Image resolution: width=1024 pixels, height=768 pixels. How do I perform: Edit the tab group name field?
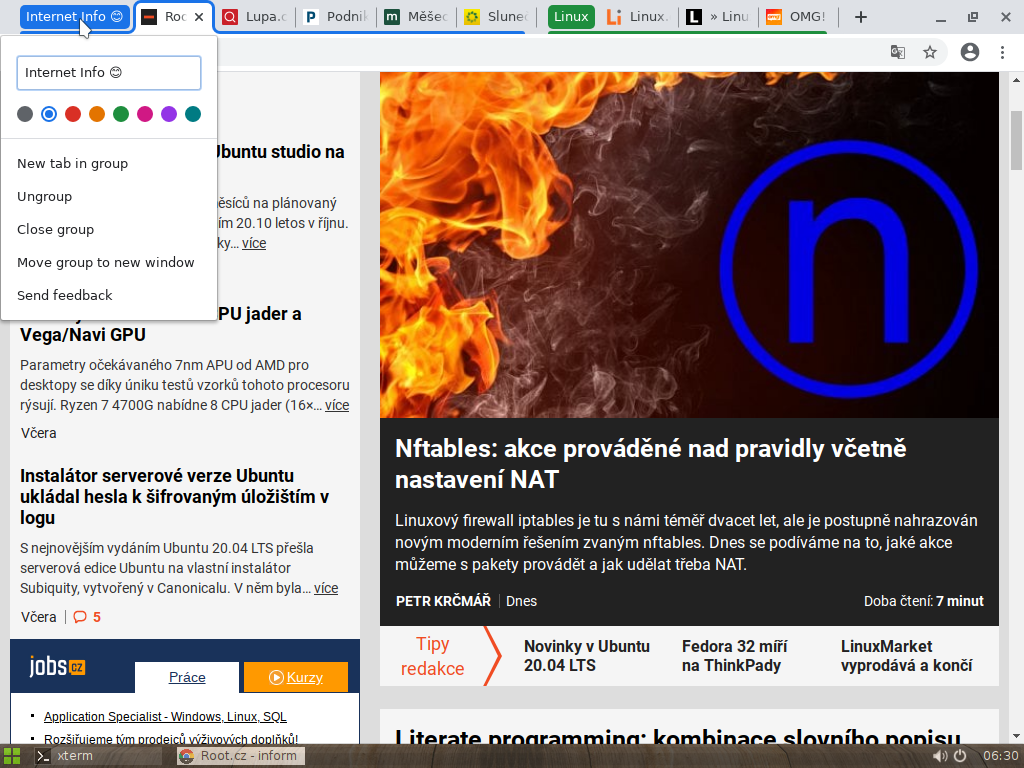click(106, 72)
